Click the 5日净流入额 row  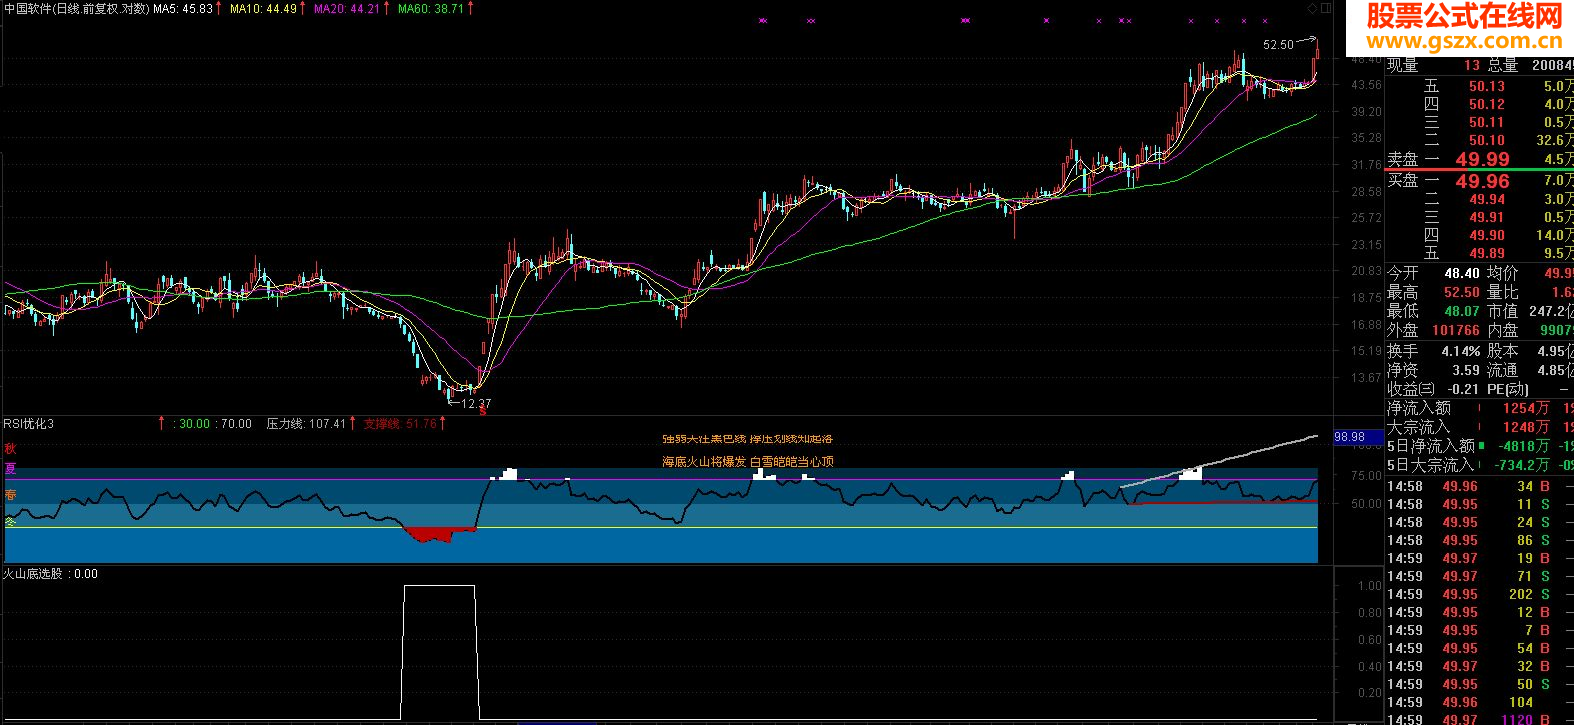1479,446
